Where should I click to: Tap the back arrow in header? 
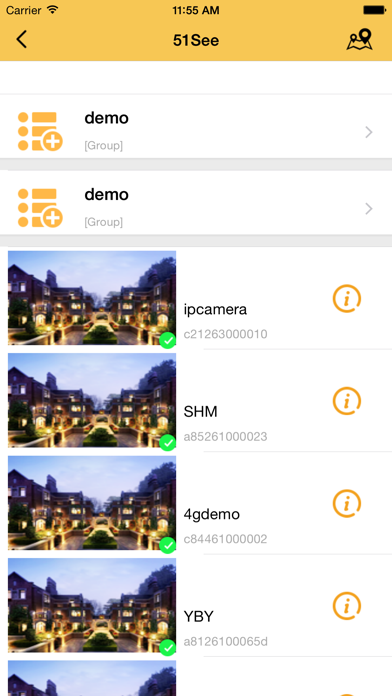21,40
